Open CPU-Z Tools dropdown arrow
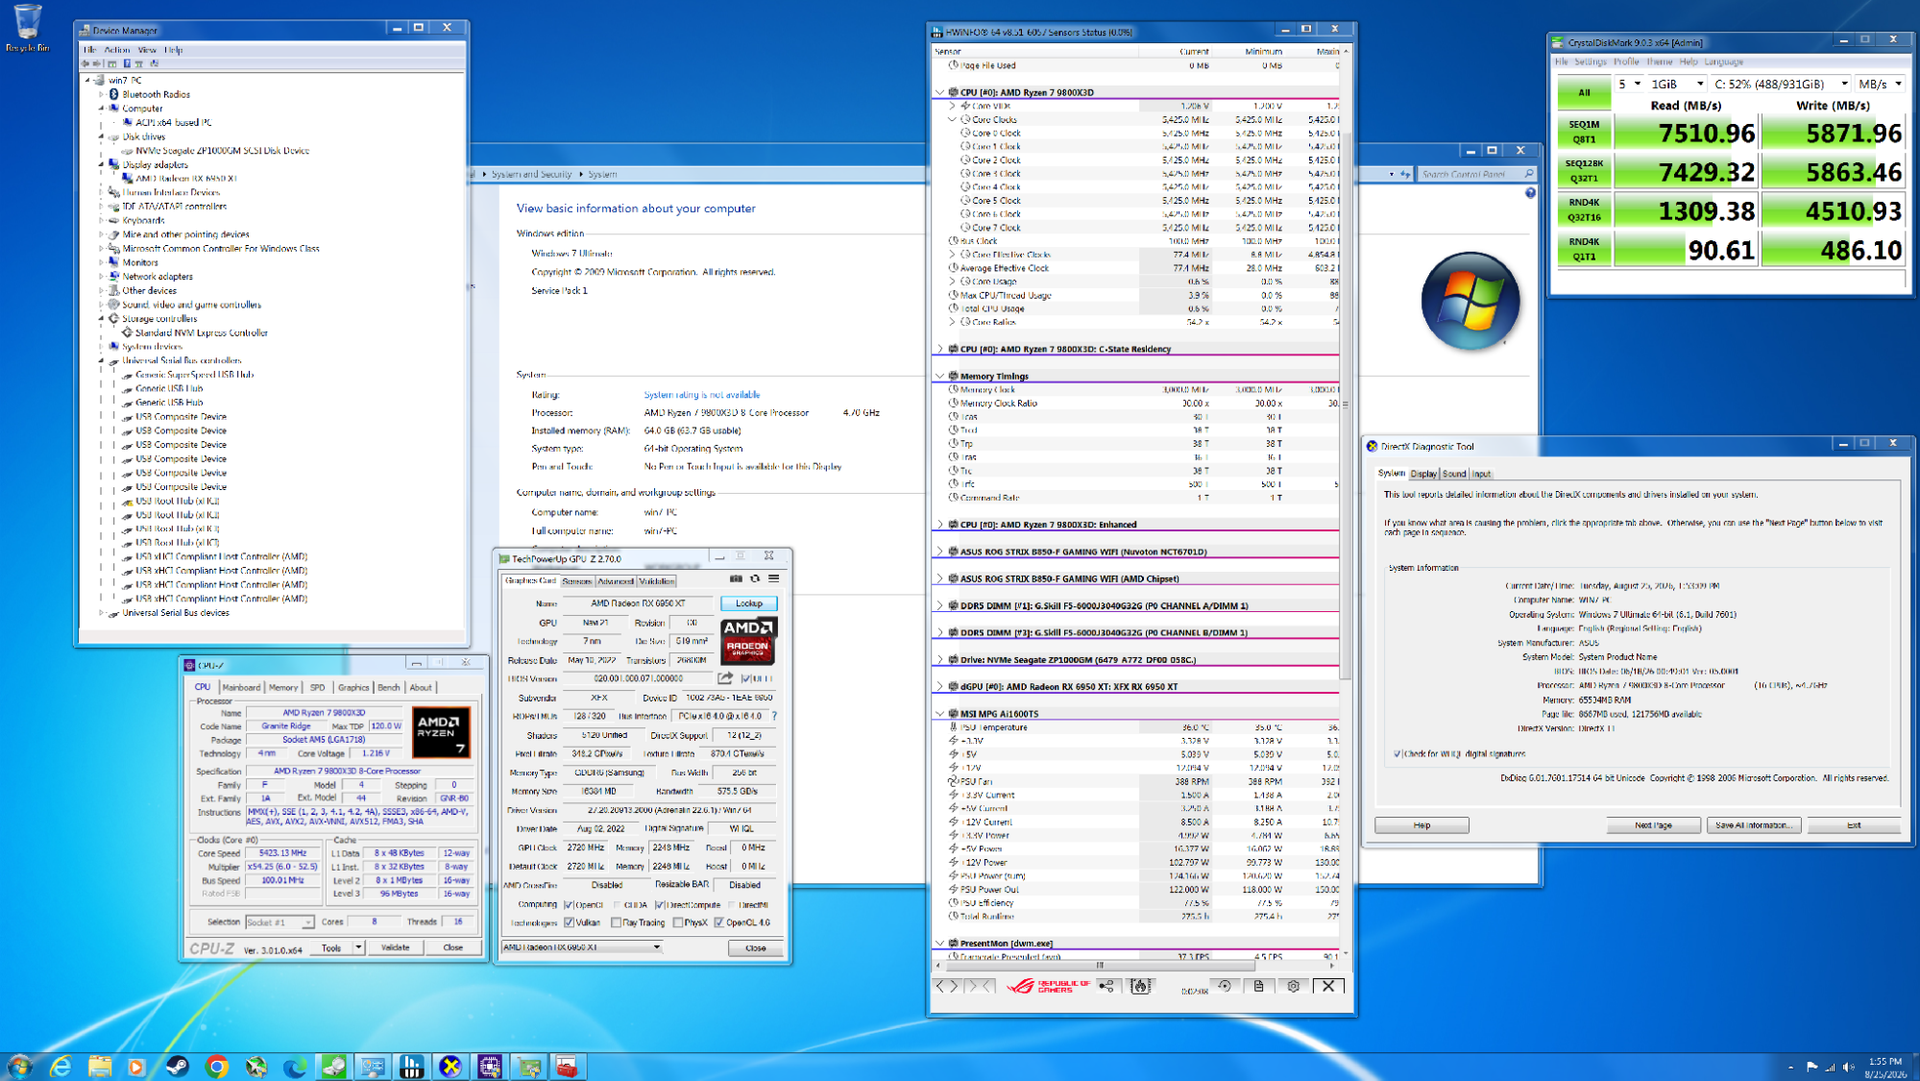 tap(358, 947)
